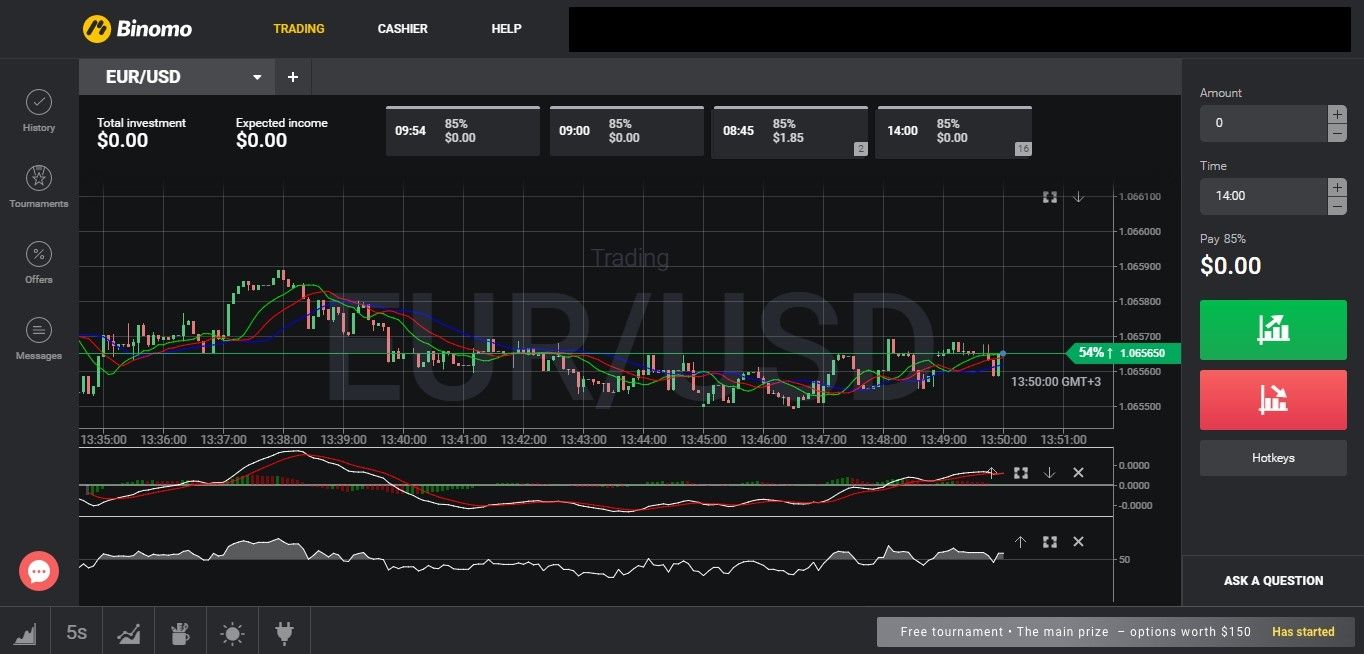Select the 09:54 expiry card

click(463, 131)
